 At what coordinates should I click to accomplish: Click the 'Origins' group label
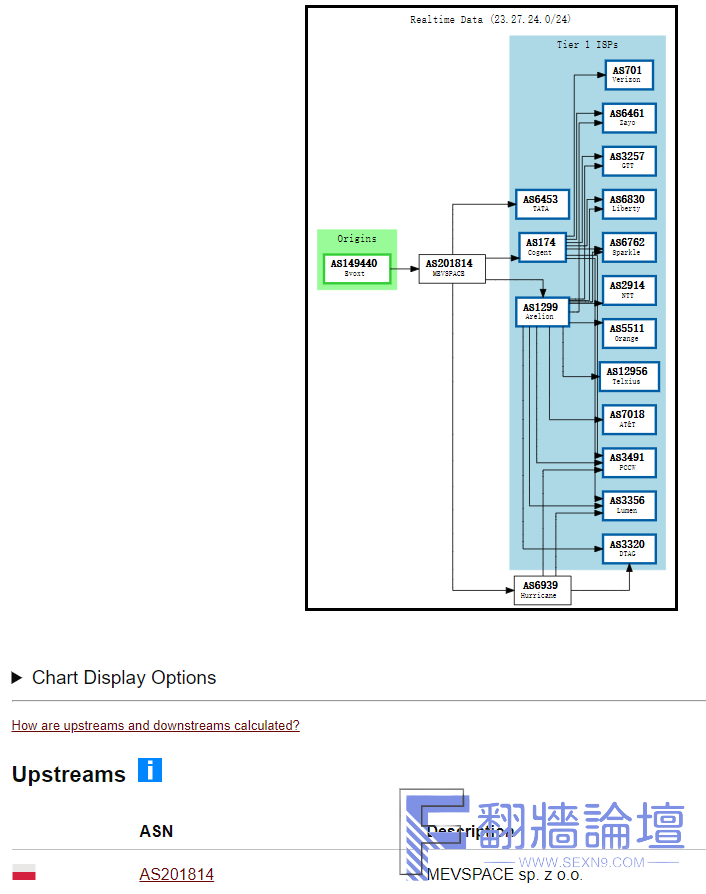[x=357, y=239]
